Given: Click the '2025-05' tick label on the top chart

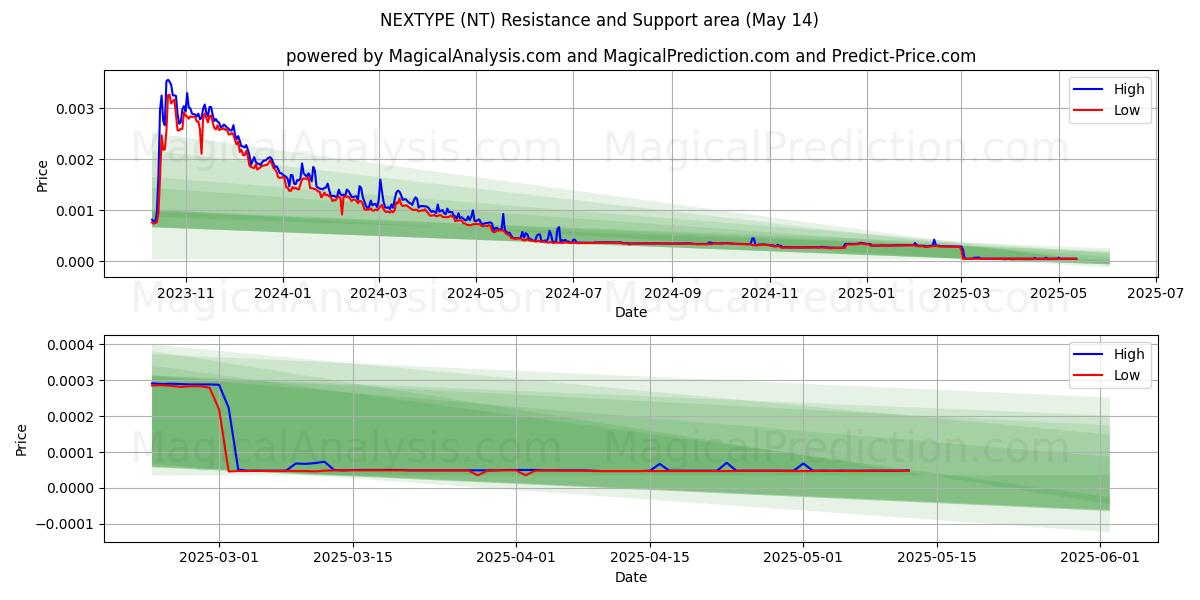Looking at the screenshot, I should (x=1058, y=293).
